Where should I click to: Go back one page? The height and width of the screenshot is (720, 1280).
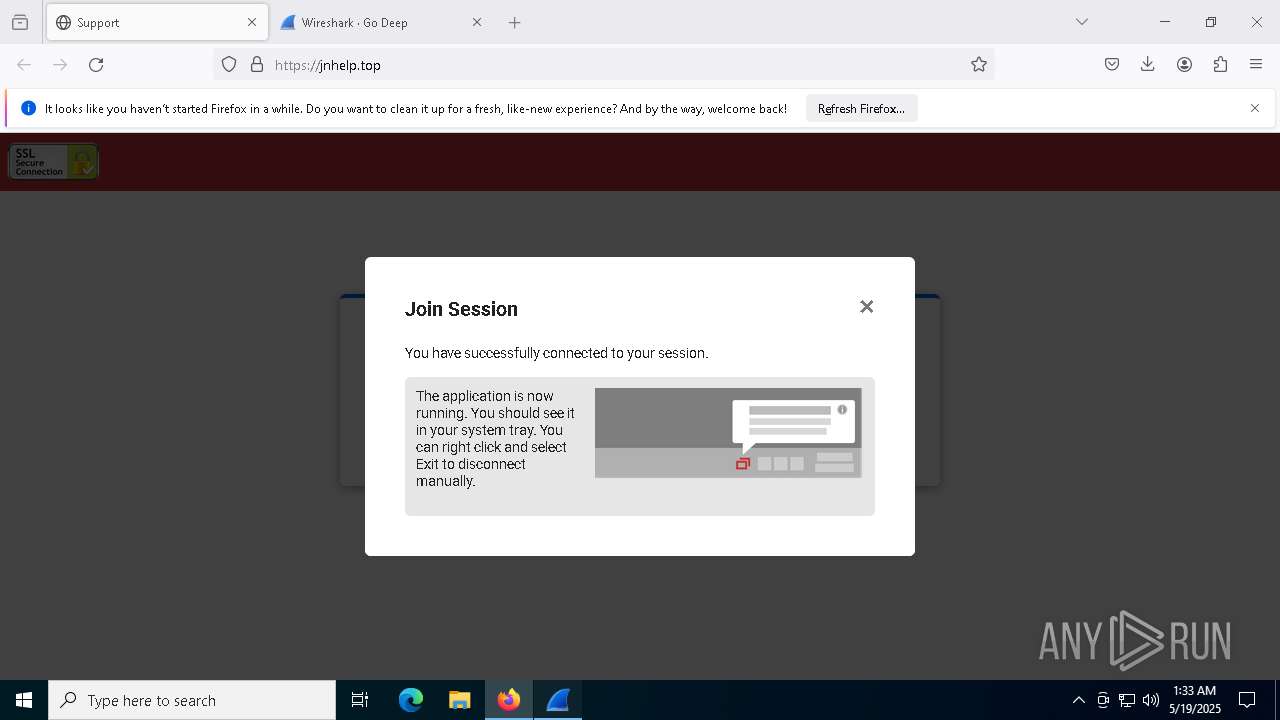24,65
